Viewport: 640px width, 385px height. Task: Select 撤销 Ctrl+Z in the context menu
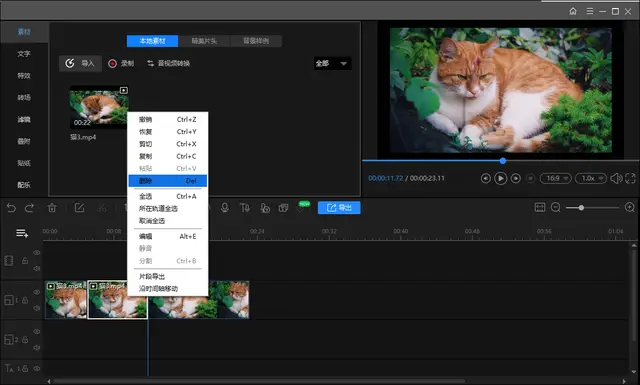pos(168,120)
